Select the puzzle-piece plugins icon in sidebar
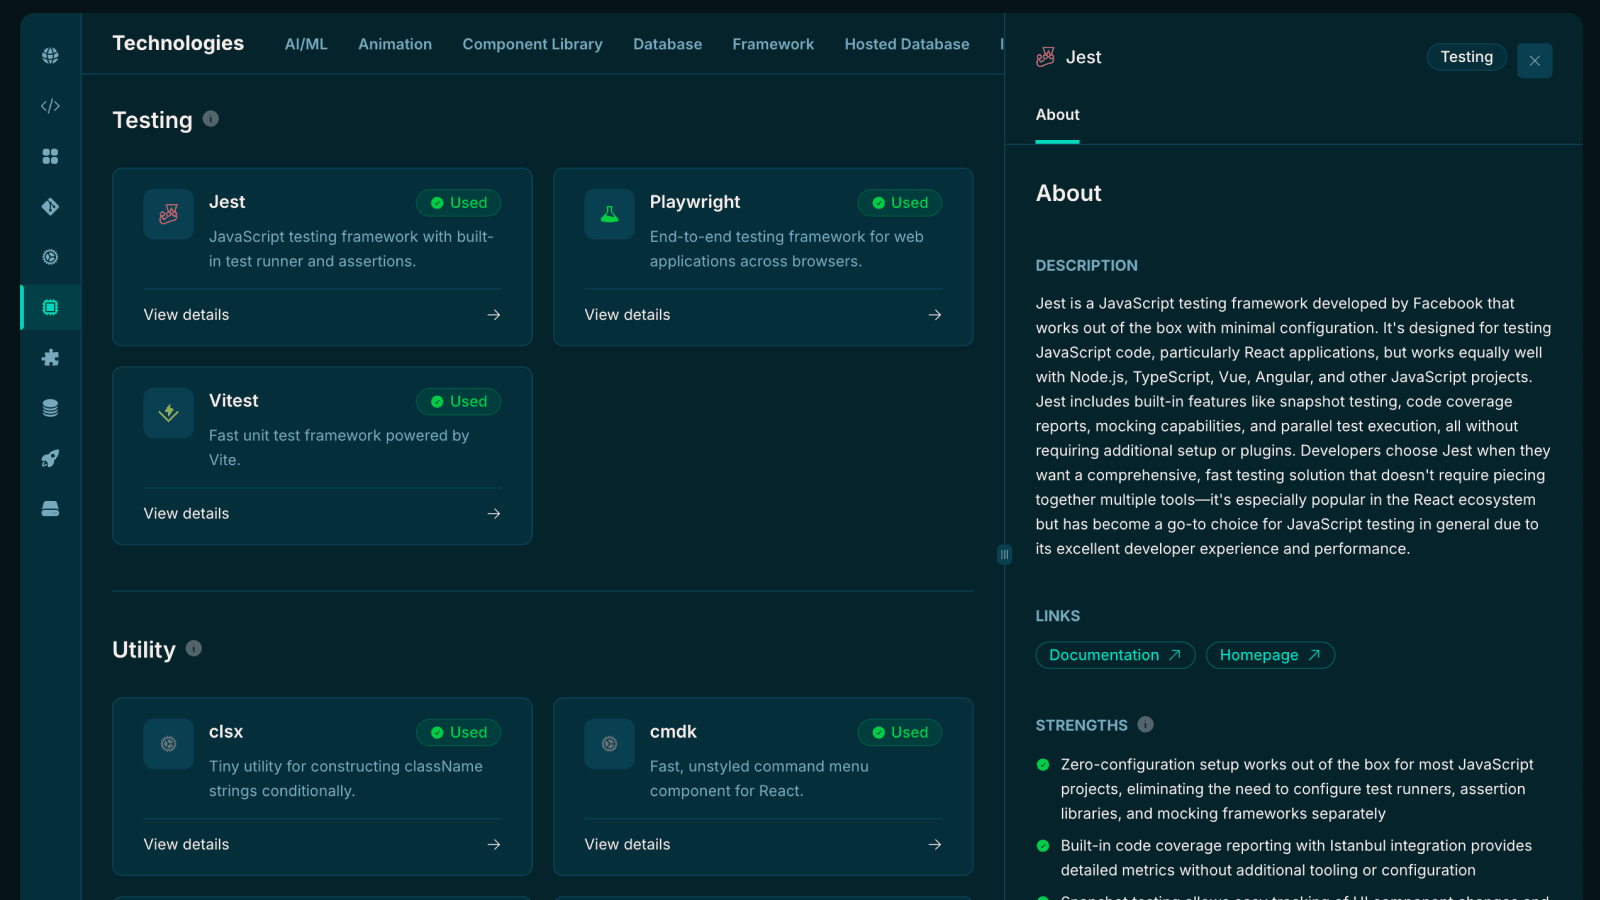Viewport: 1600px width, 900px height. (50, 357)
